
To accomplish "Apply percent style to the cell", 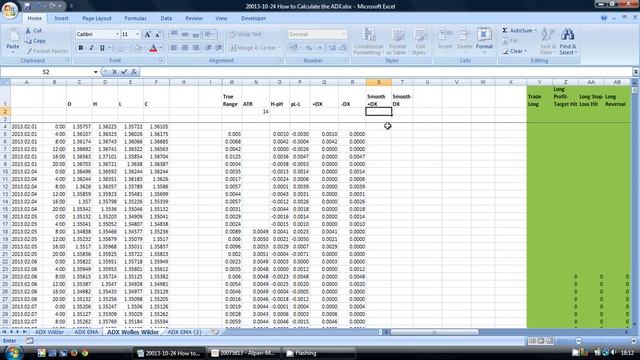I will click(x=309, y=48).
